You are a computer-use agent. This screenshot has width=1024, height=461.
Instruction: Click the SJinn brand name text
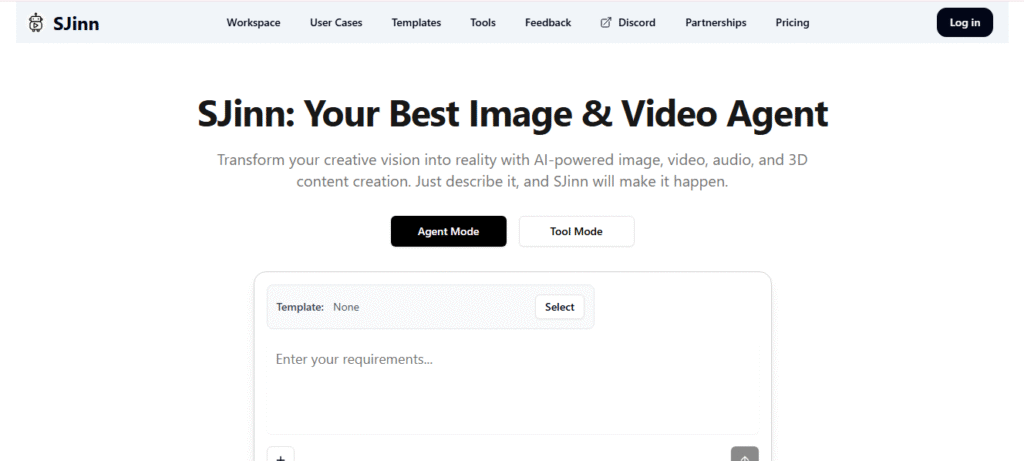coord(76,22)
